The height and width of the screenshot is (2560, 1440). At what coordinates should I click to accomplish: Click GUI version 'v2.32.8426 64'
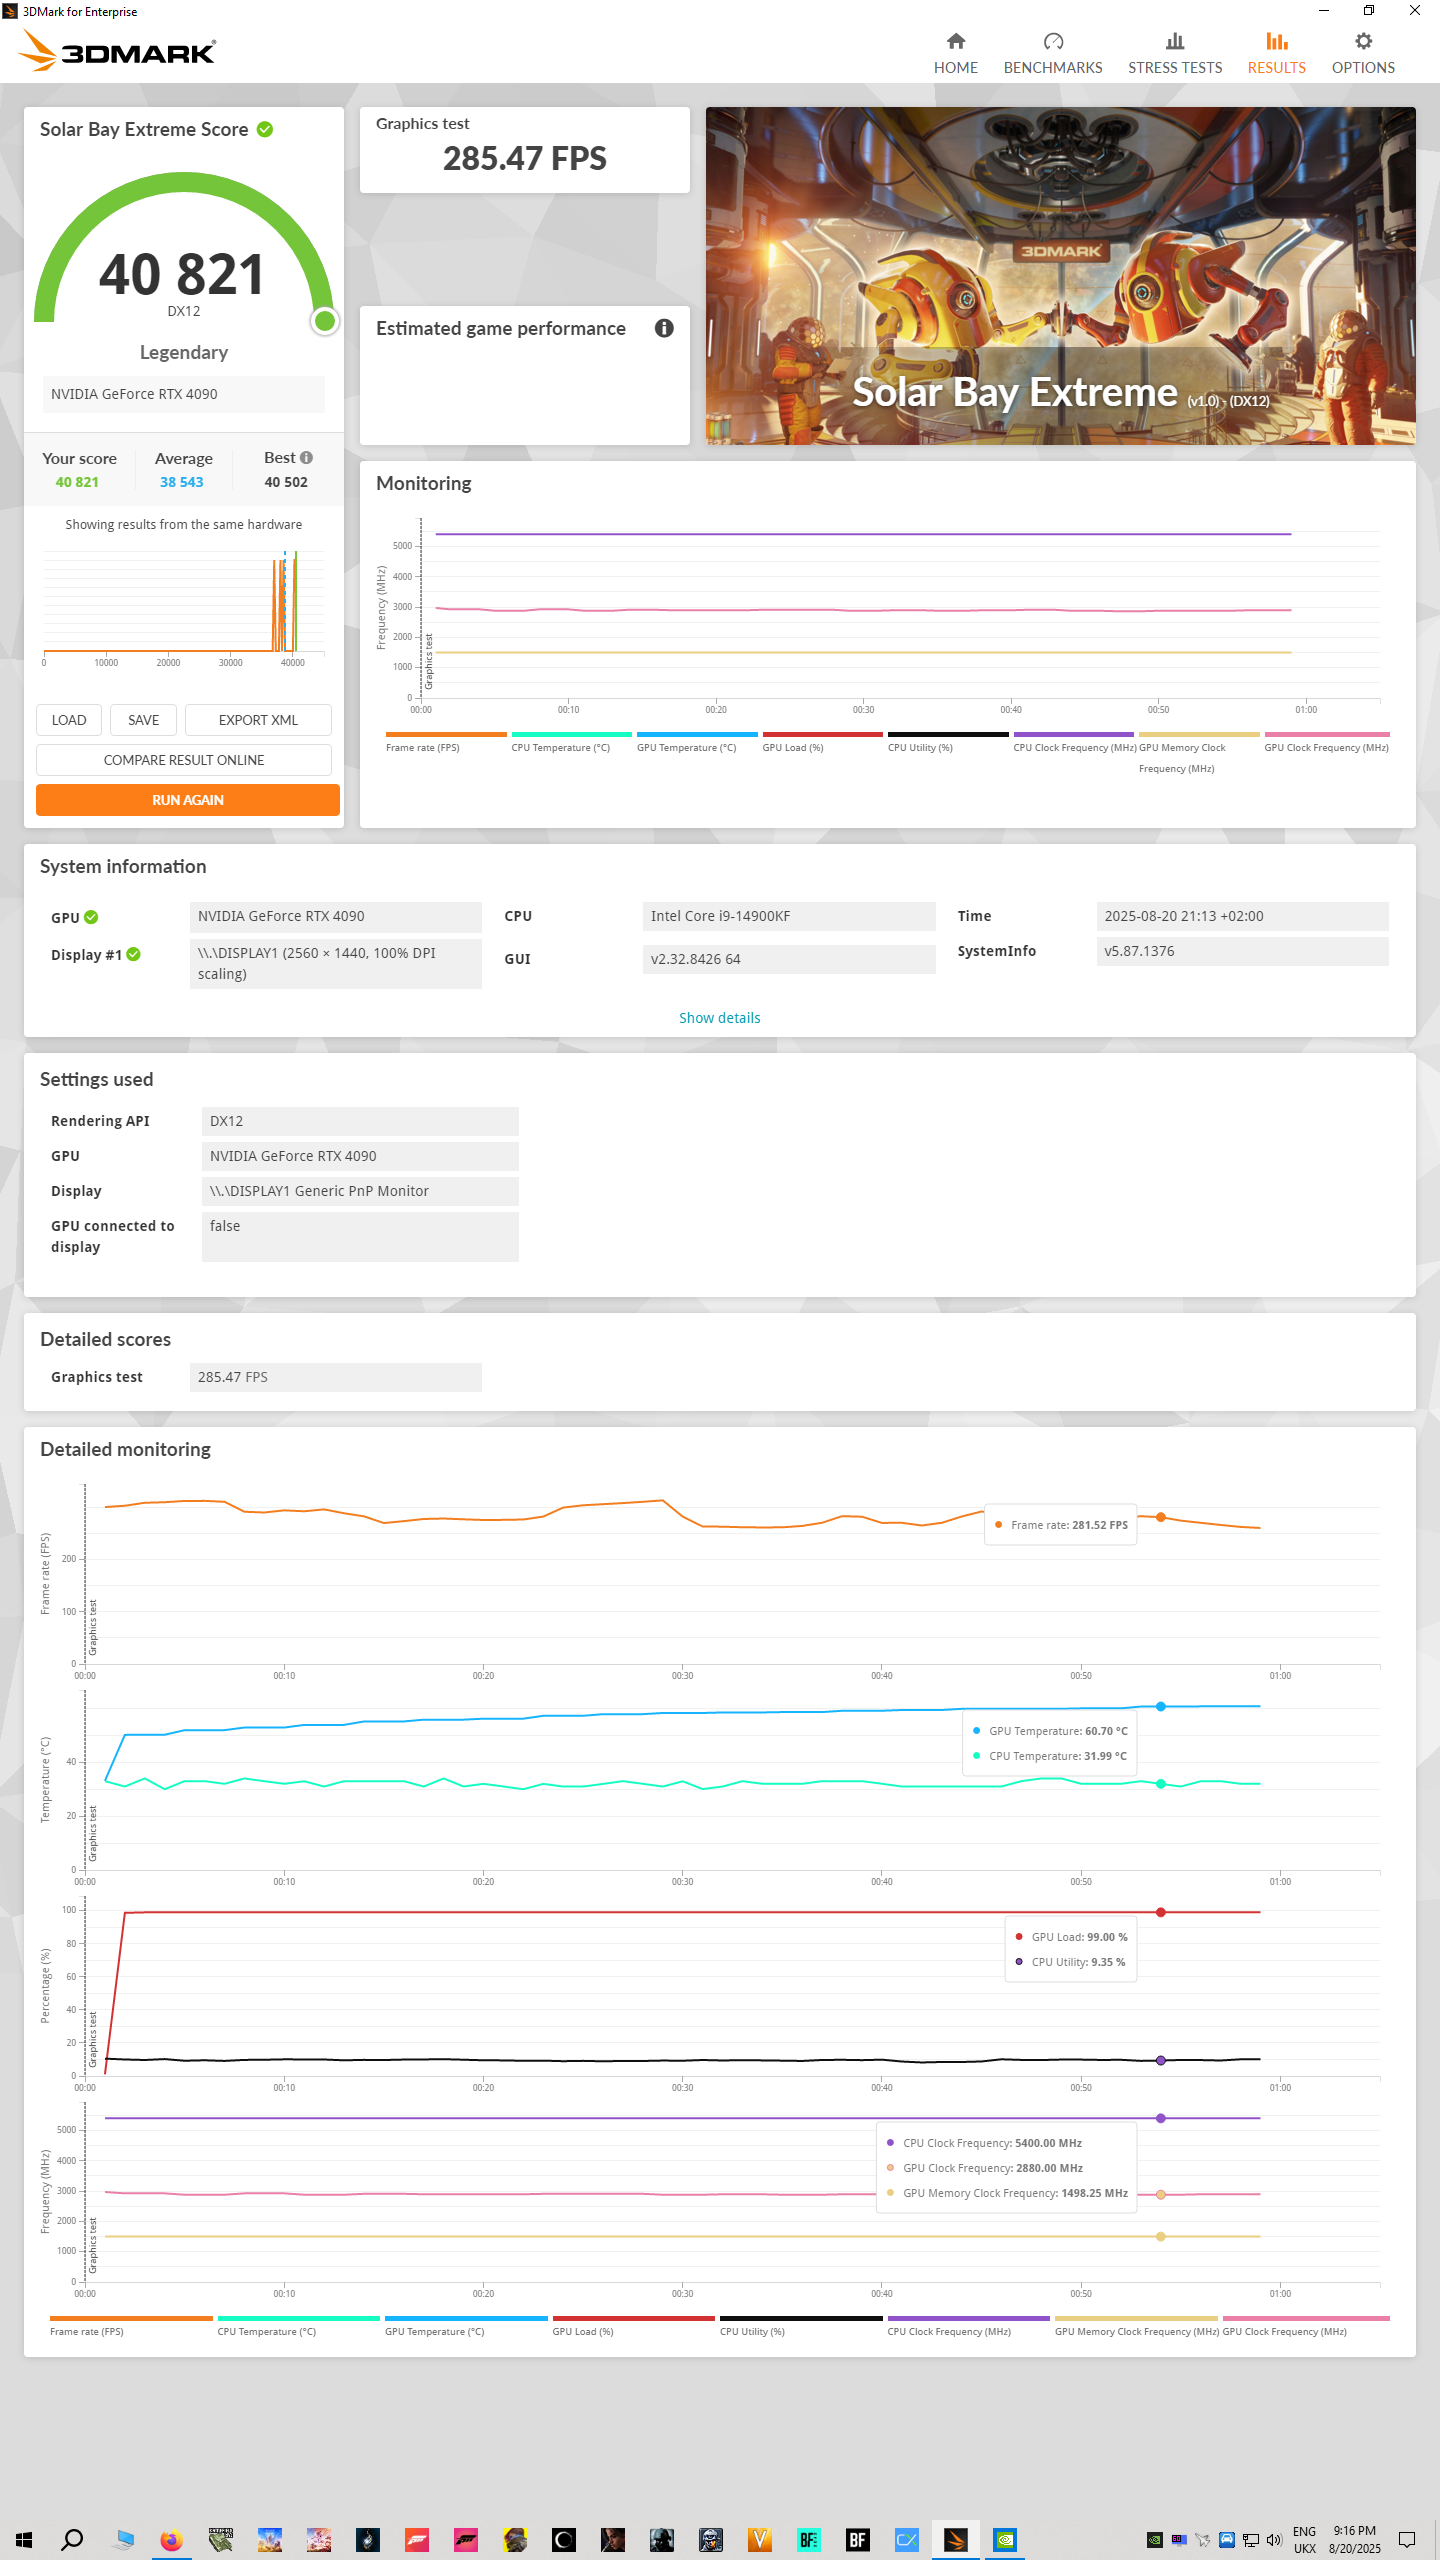tap(789, 959)
